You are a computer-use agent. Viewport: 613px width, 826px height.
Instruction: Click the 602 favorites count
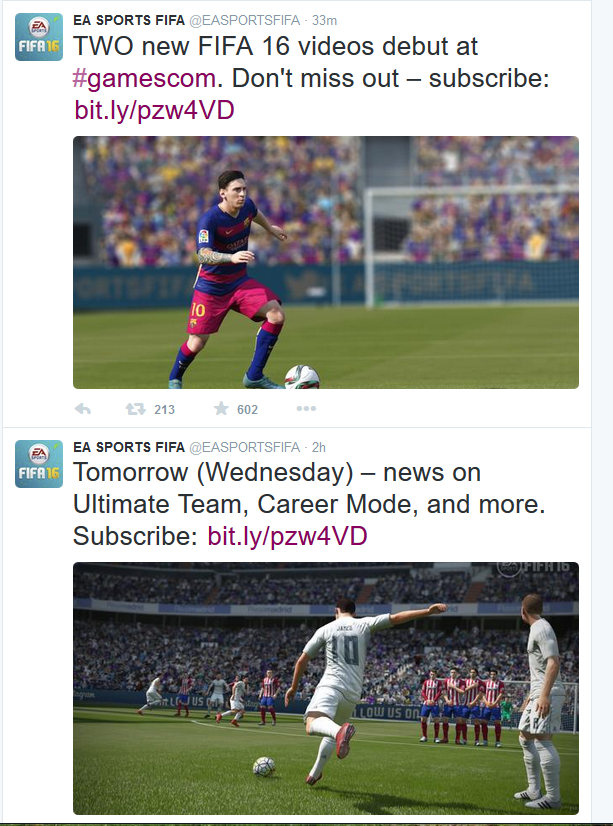(x=248, y=409)
